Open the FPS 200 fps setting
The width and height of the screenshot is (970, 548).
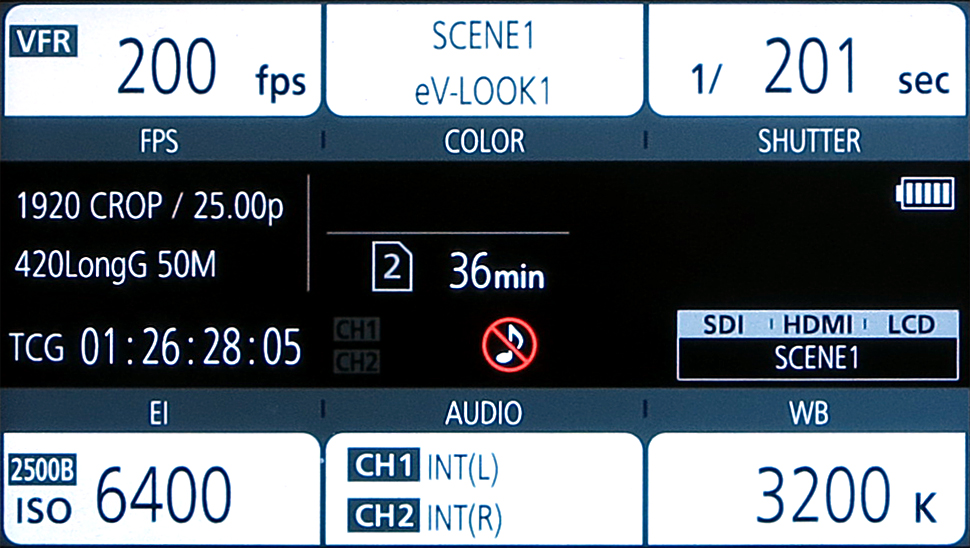tap(162, 60)
